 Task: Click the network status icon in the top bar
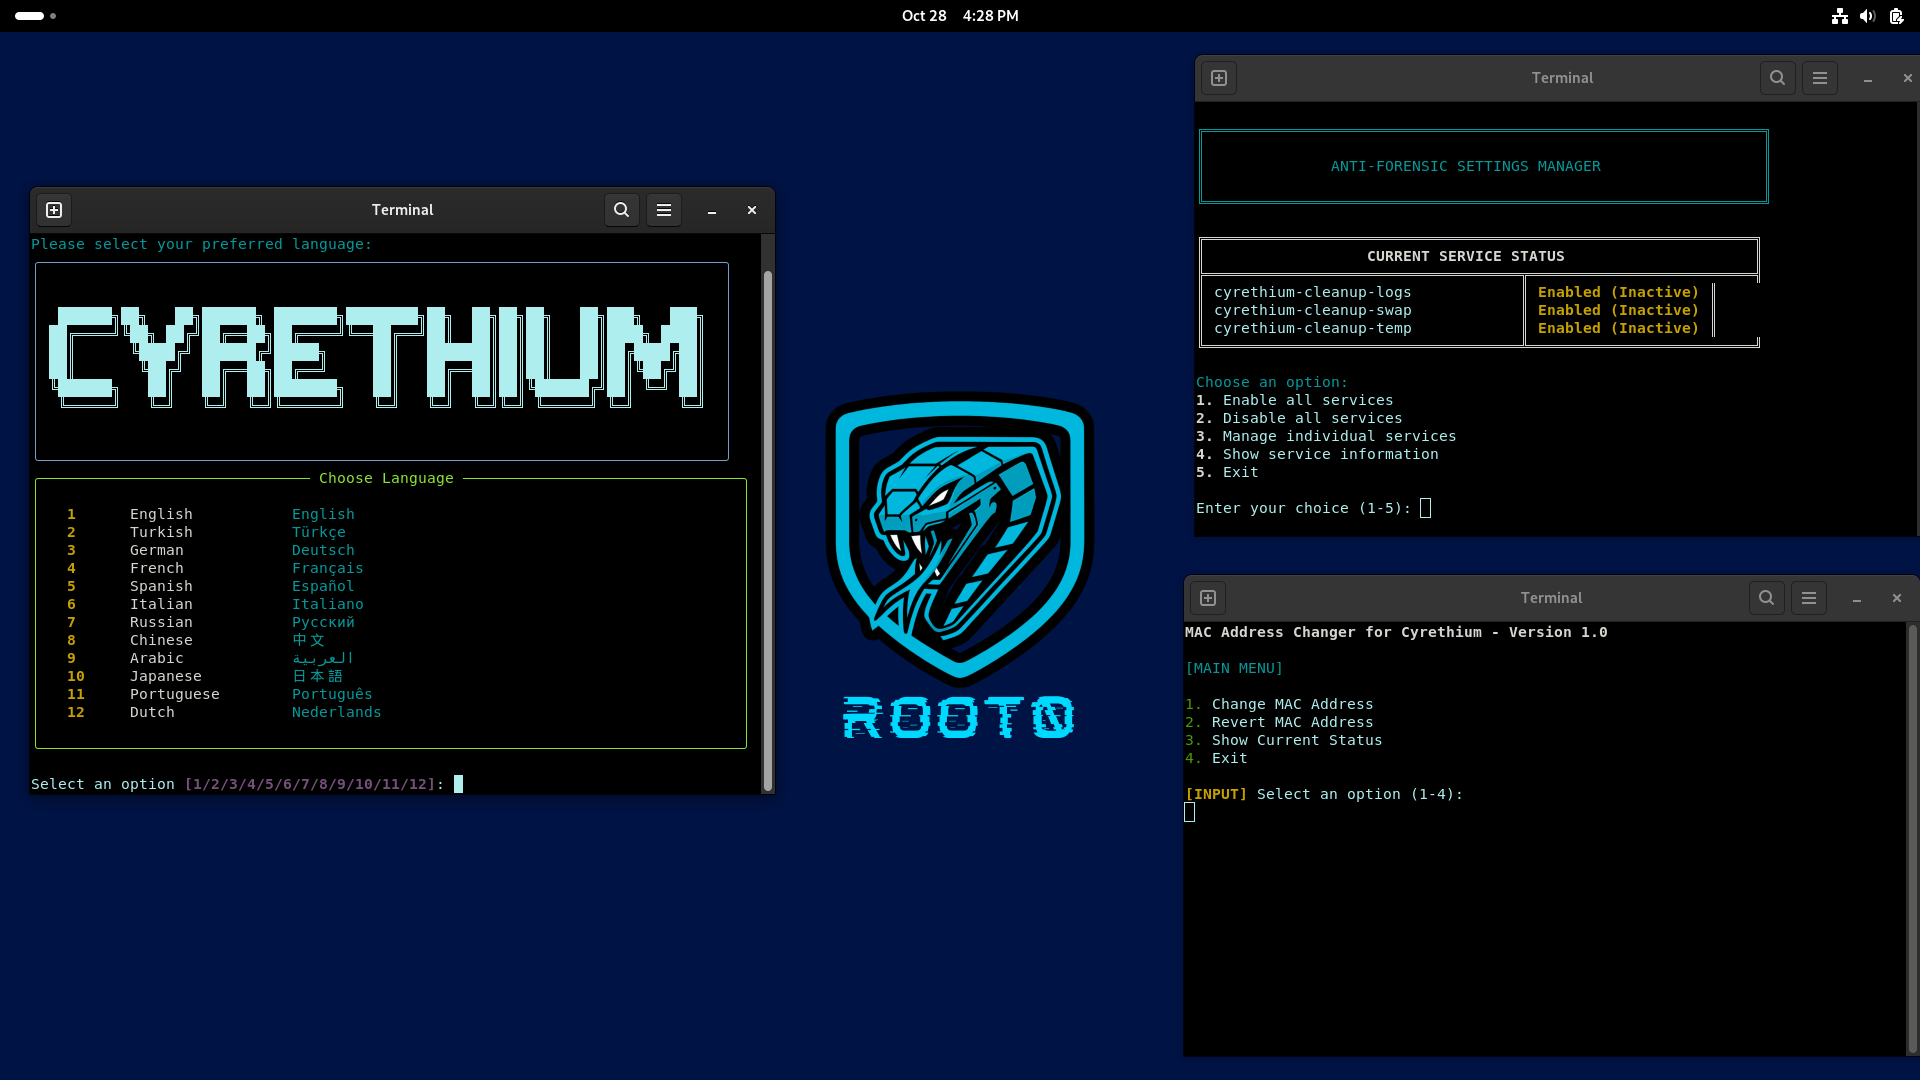tap(1839, 16)
